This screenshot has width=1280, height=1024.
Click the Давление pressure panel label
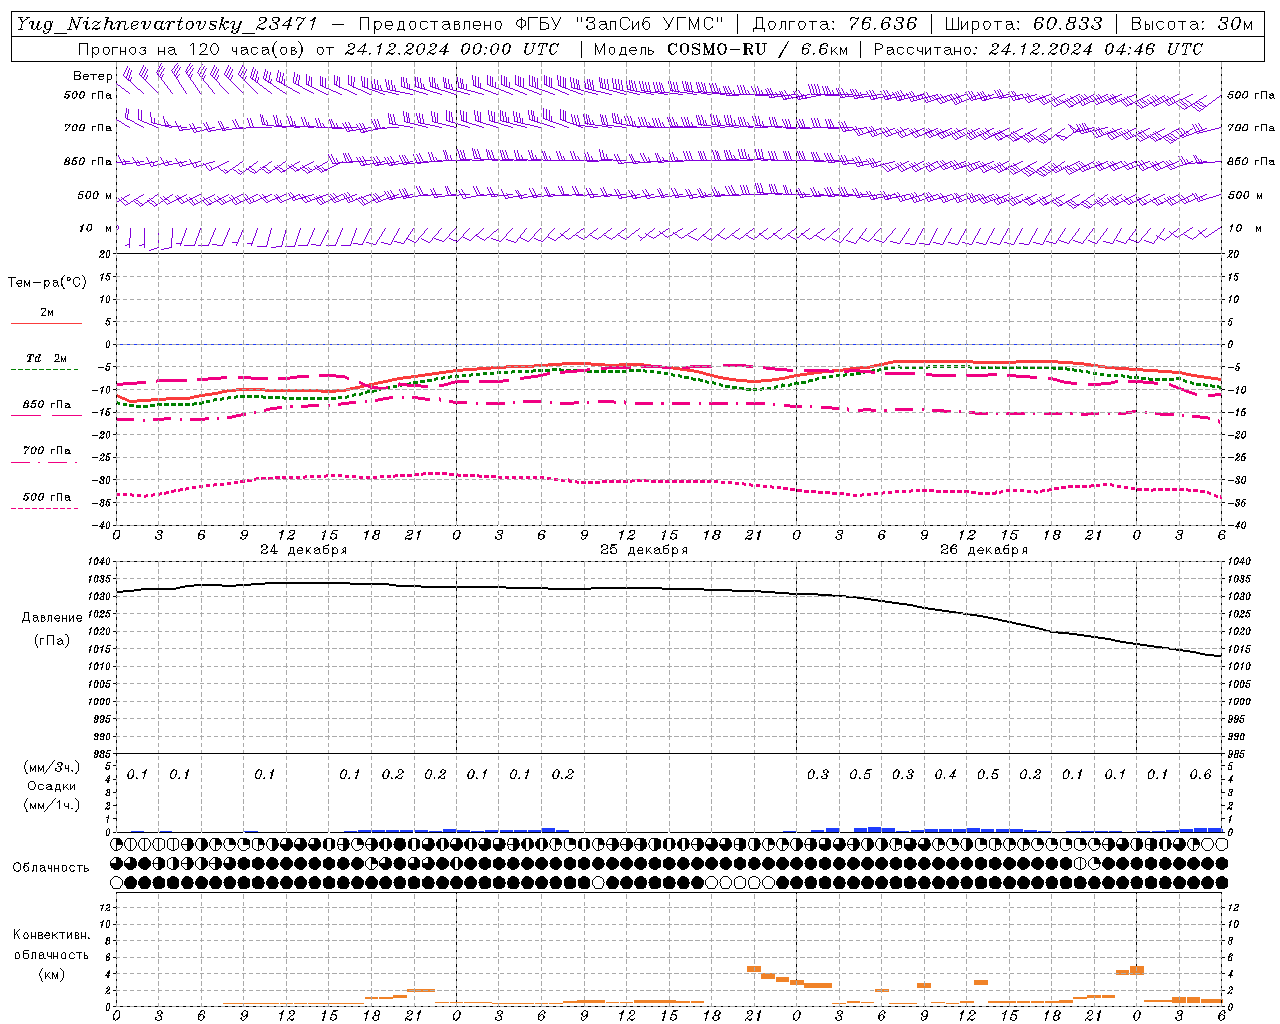pyautogui.click(x=52, y=618)
